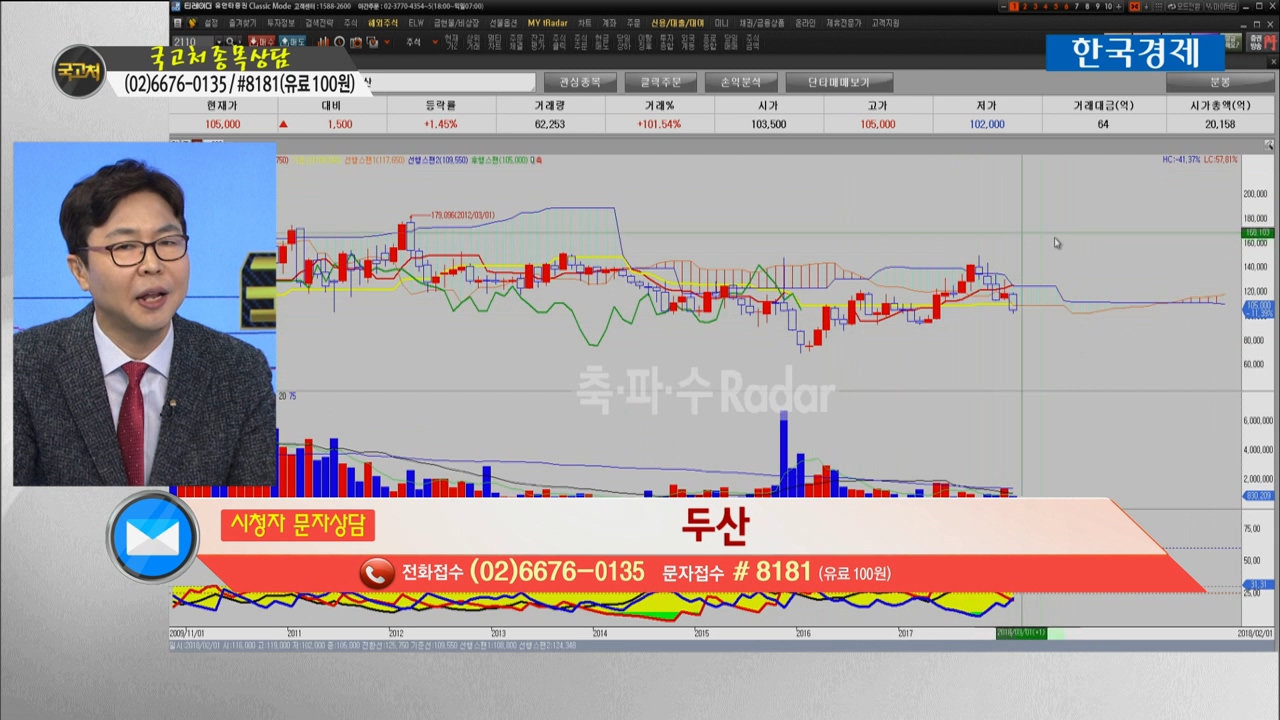Click the 잔고평가 toolbar shortcut
This screenshot has width=1280, height=720.
[539, 42]
